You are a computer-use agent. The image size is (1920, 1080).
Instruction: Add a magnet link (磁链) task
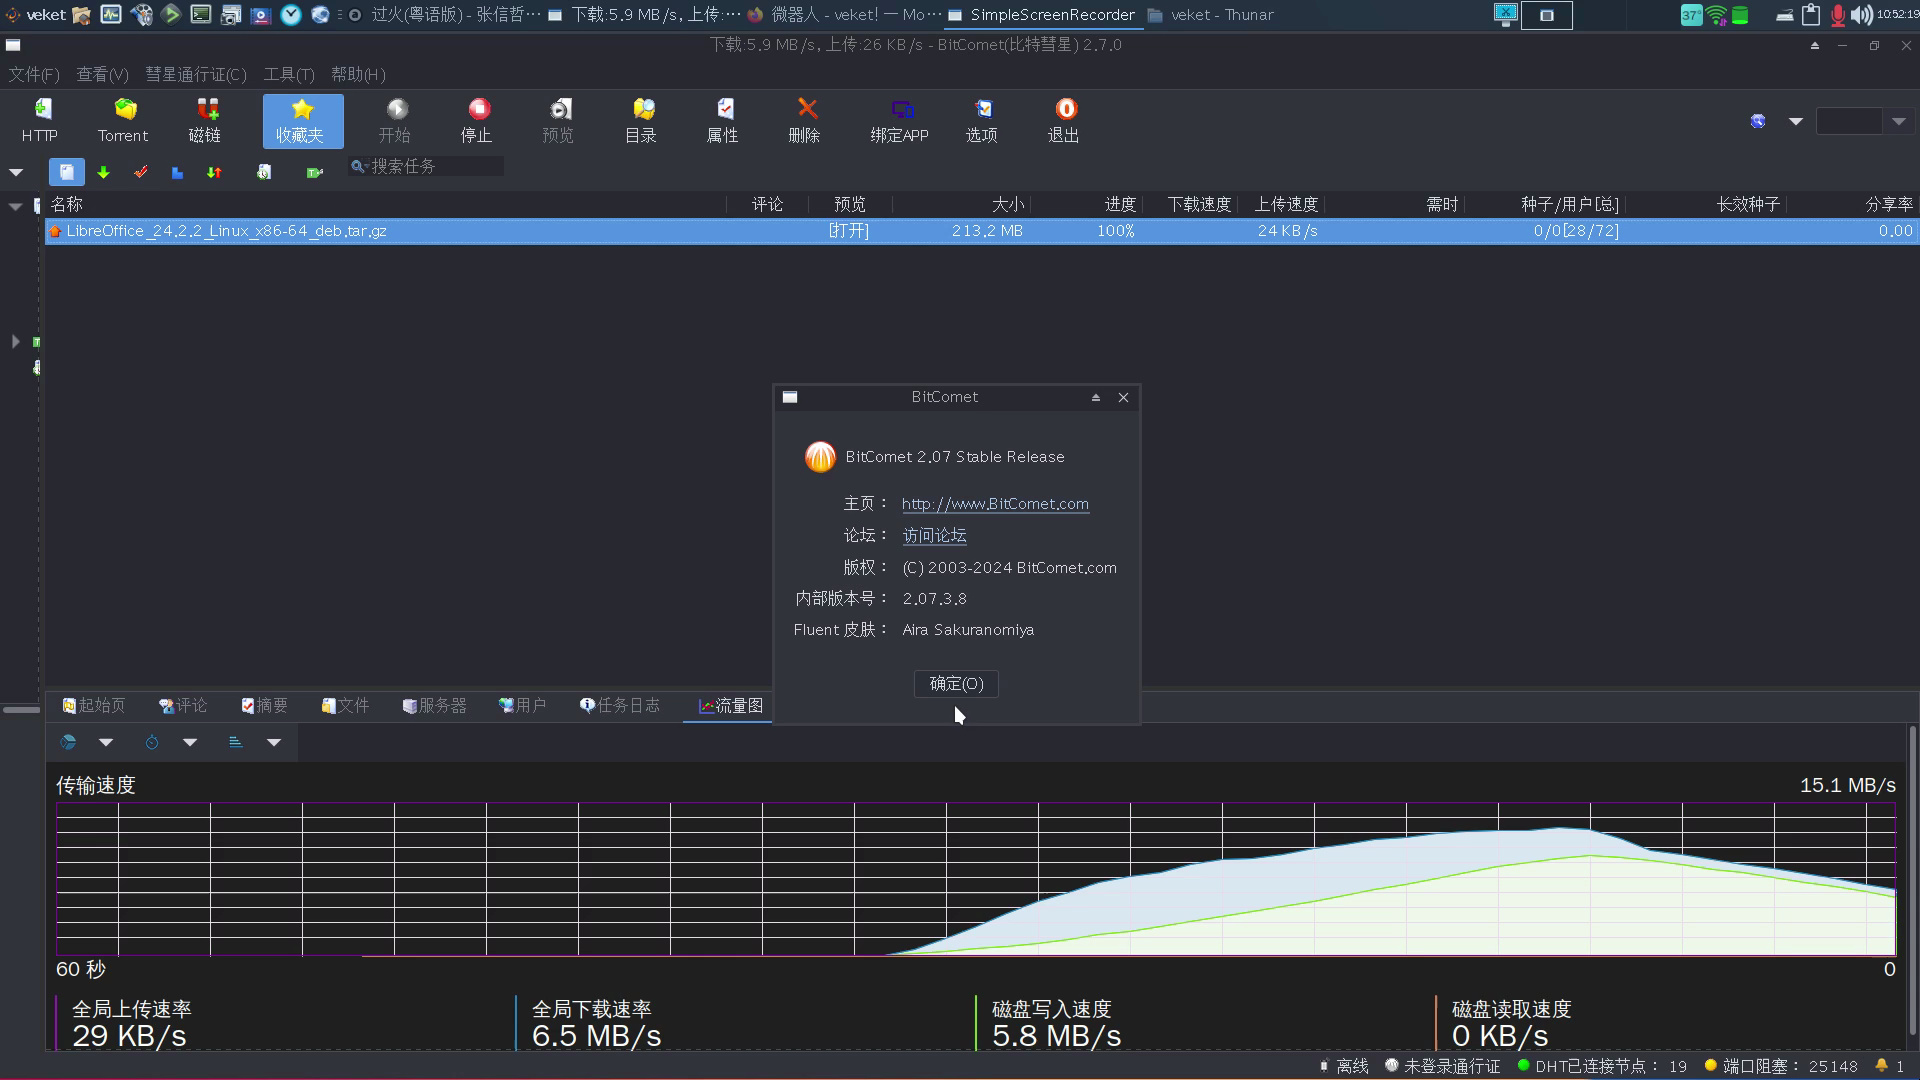tap(205, 121)
